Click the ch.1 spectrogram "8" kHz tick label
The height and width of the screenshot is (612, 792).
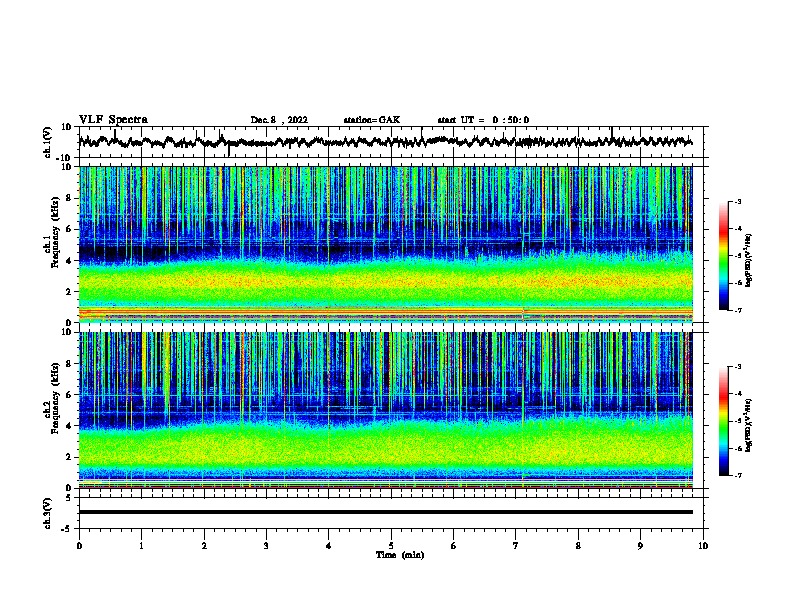69,198
